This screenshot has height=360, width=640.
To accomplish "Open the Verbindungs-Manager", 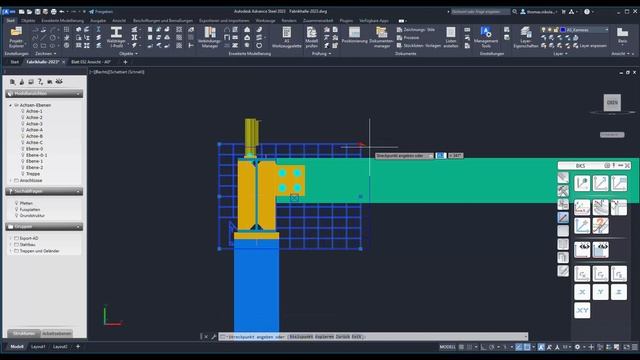I will [x=210, y=38].
